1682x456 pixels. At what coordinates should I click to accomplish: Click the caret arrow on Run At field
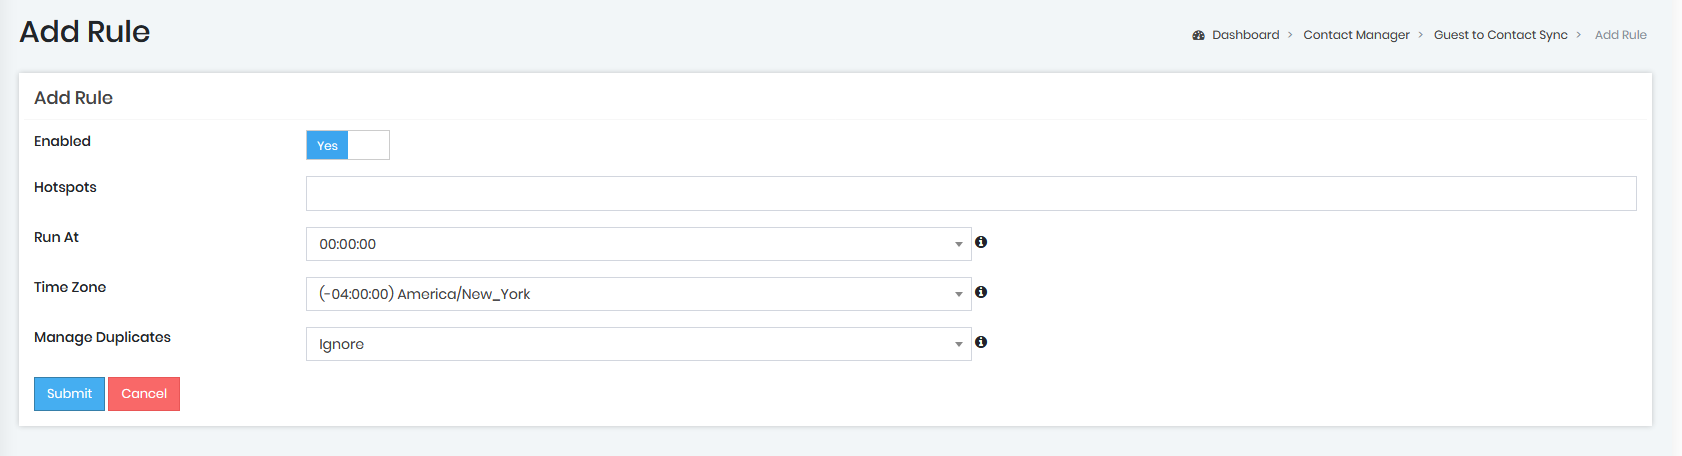coord(958,244)
